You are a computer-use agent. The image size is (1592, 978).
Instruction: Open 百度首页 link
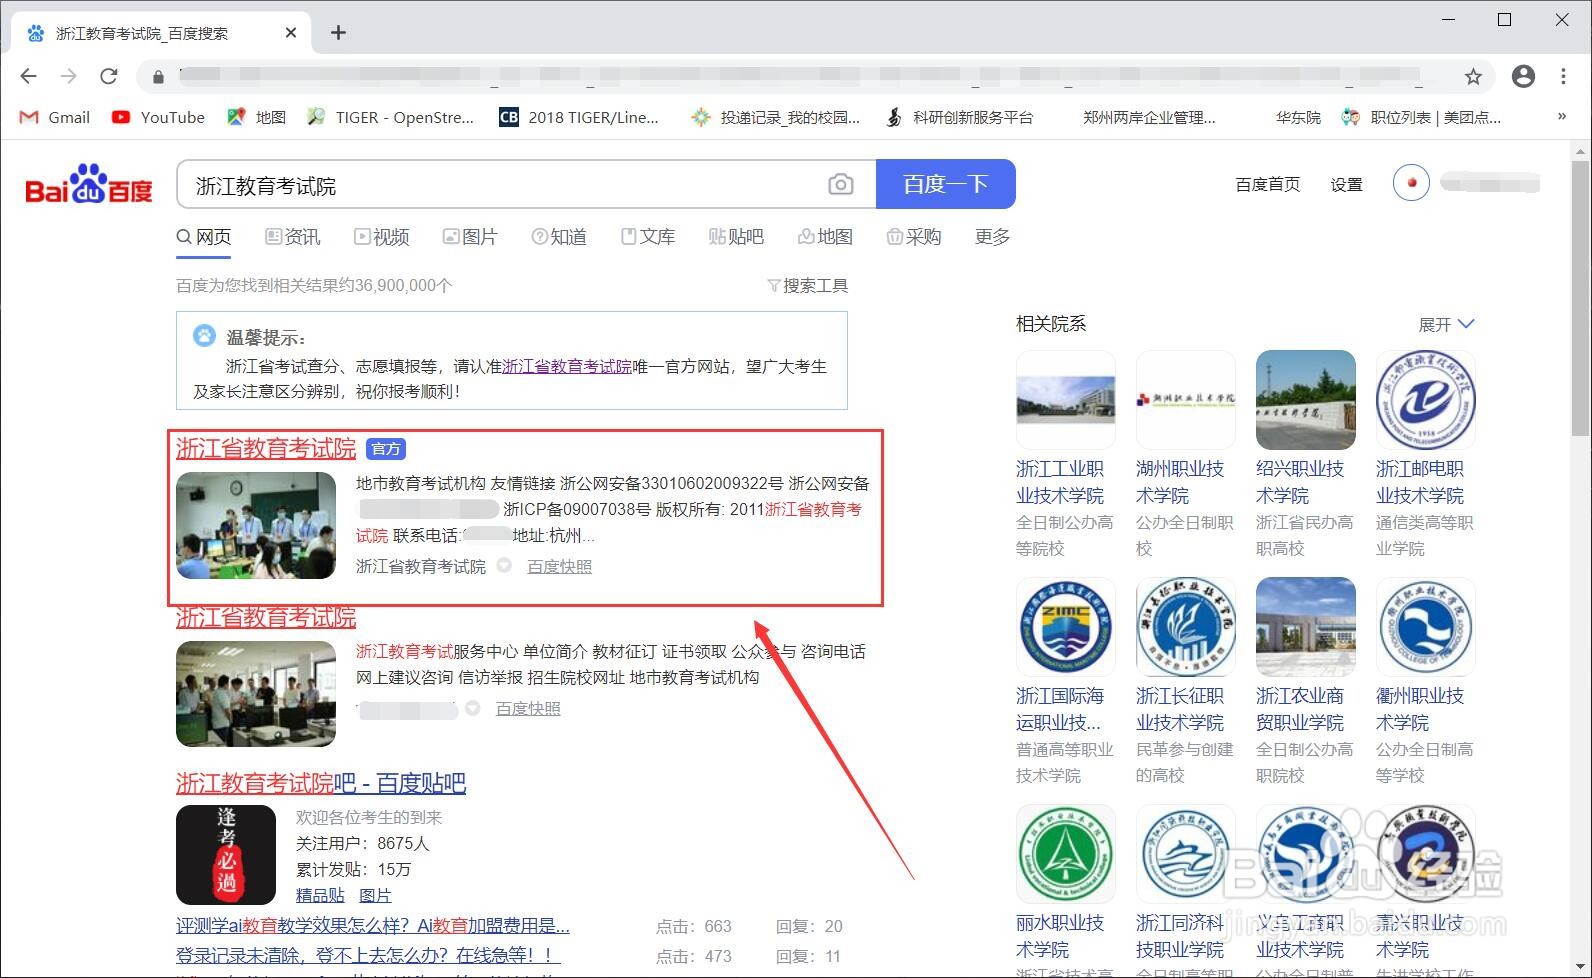click(1268, 184)
